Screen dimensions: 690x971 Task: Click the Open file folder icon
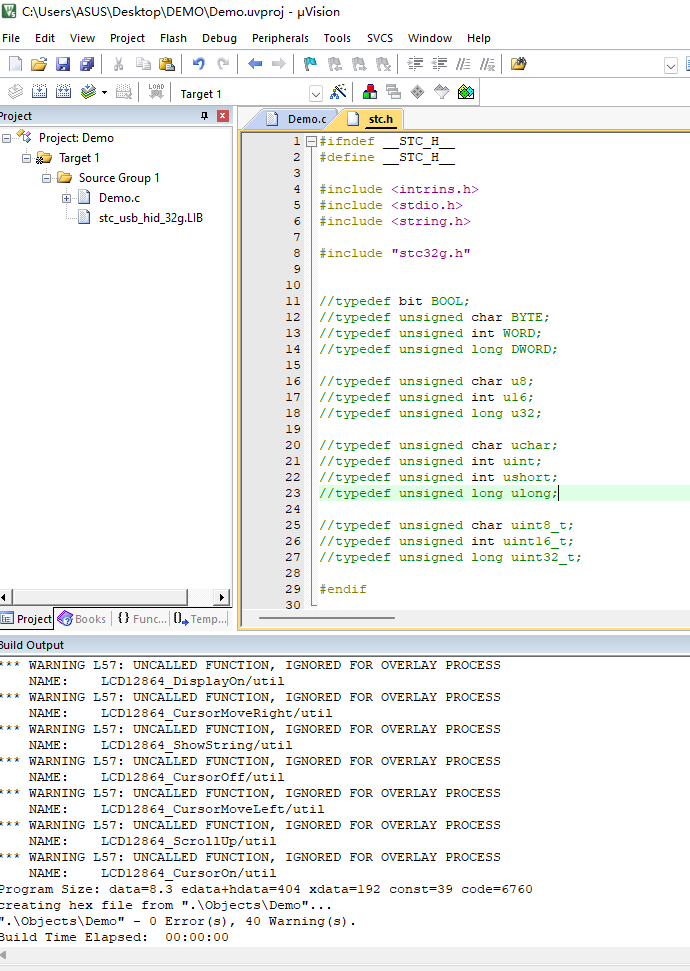tap(38, 64)
